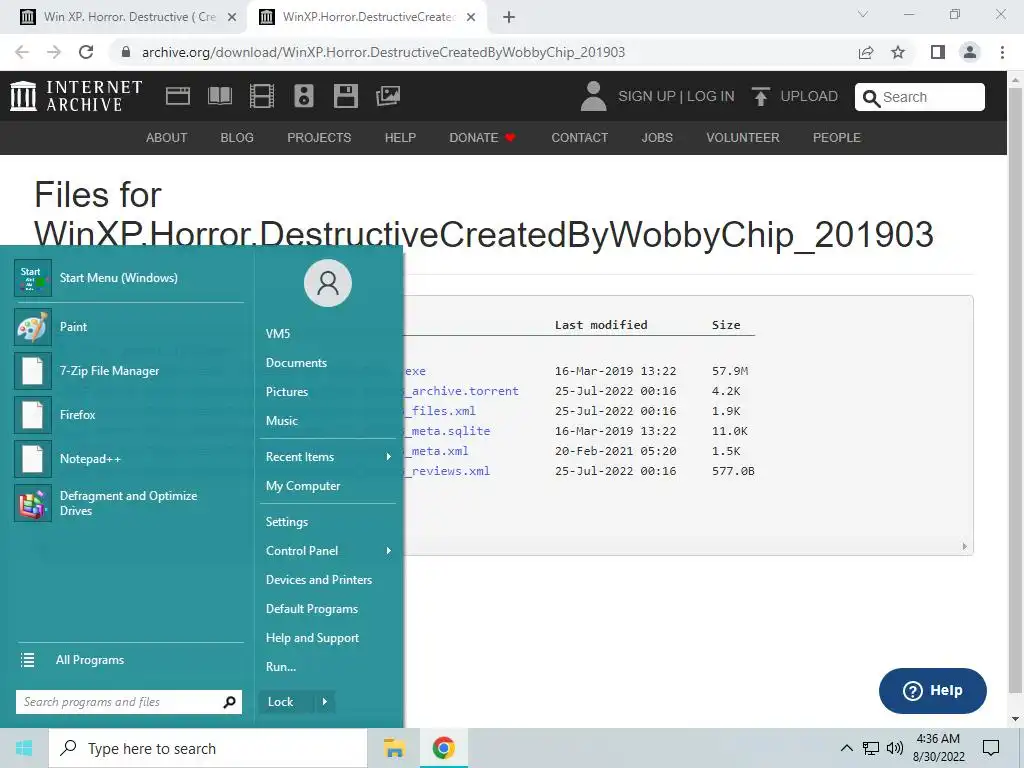
Task: Click Search programs and files box
Action: (129, 702)
